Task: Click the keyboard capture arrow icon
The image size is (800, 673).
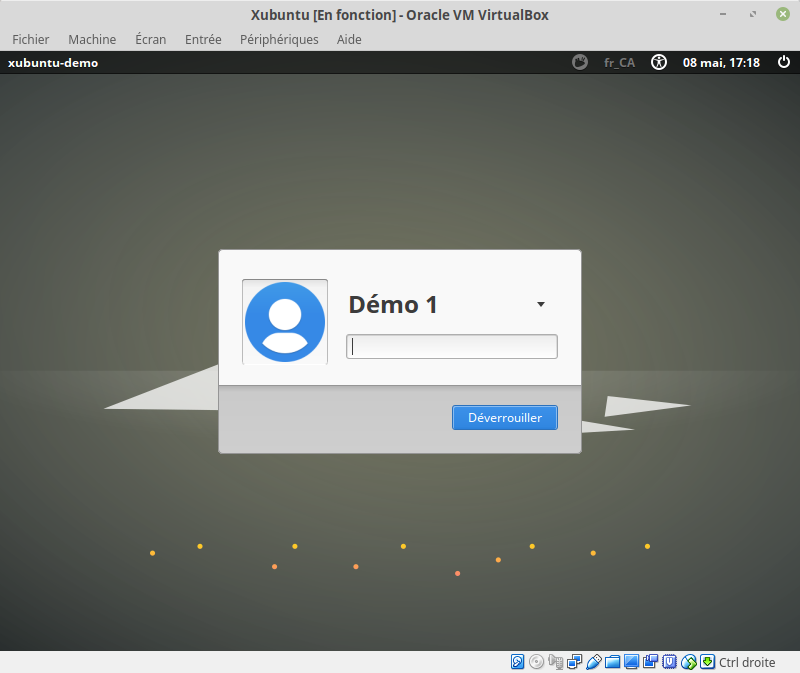Action: pyautogui.click(x=707, y=661)
